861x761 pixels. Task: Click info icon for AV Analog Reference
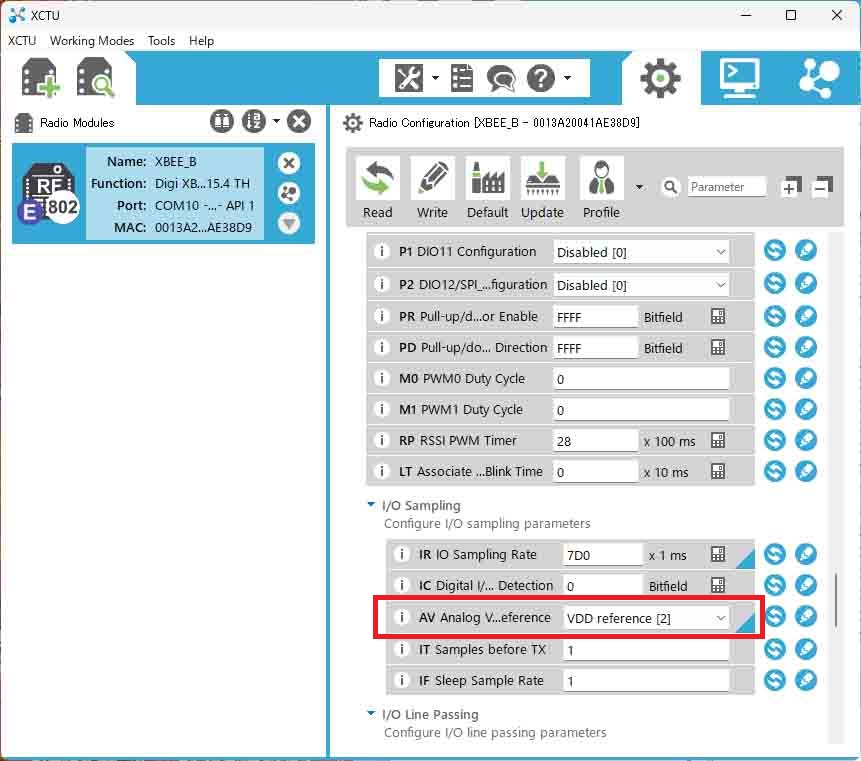401,617
